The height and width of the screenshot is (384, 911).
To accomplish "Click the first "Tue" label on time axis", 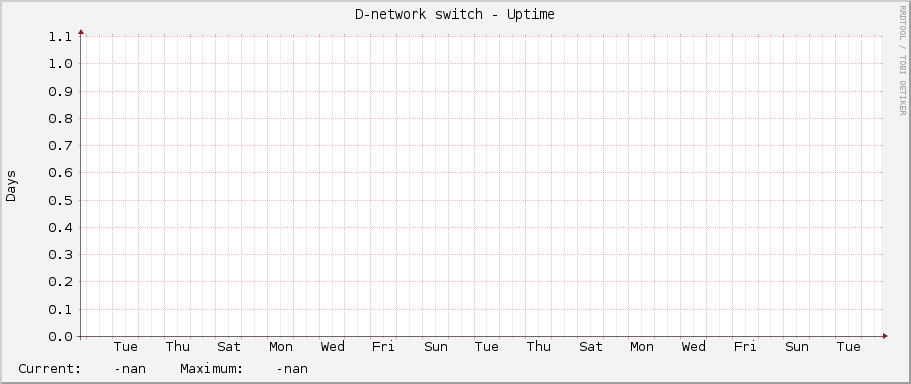I will [x=125, y=347].
